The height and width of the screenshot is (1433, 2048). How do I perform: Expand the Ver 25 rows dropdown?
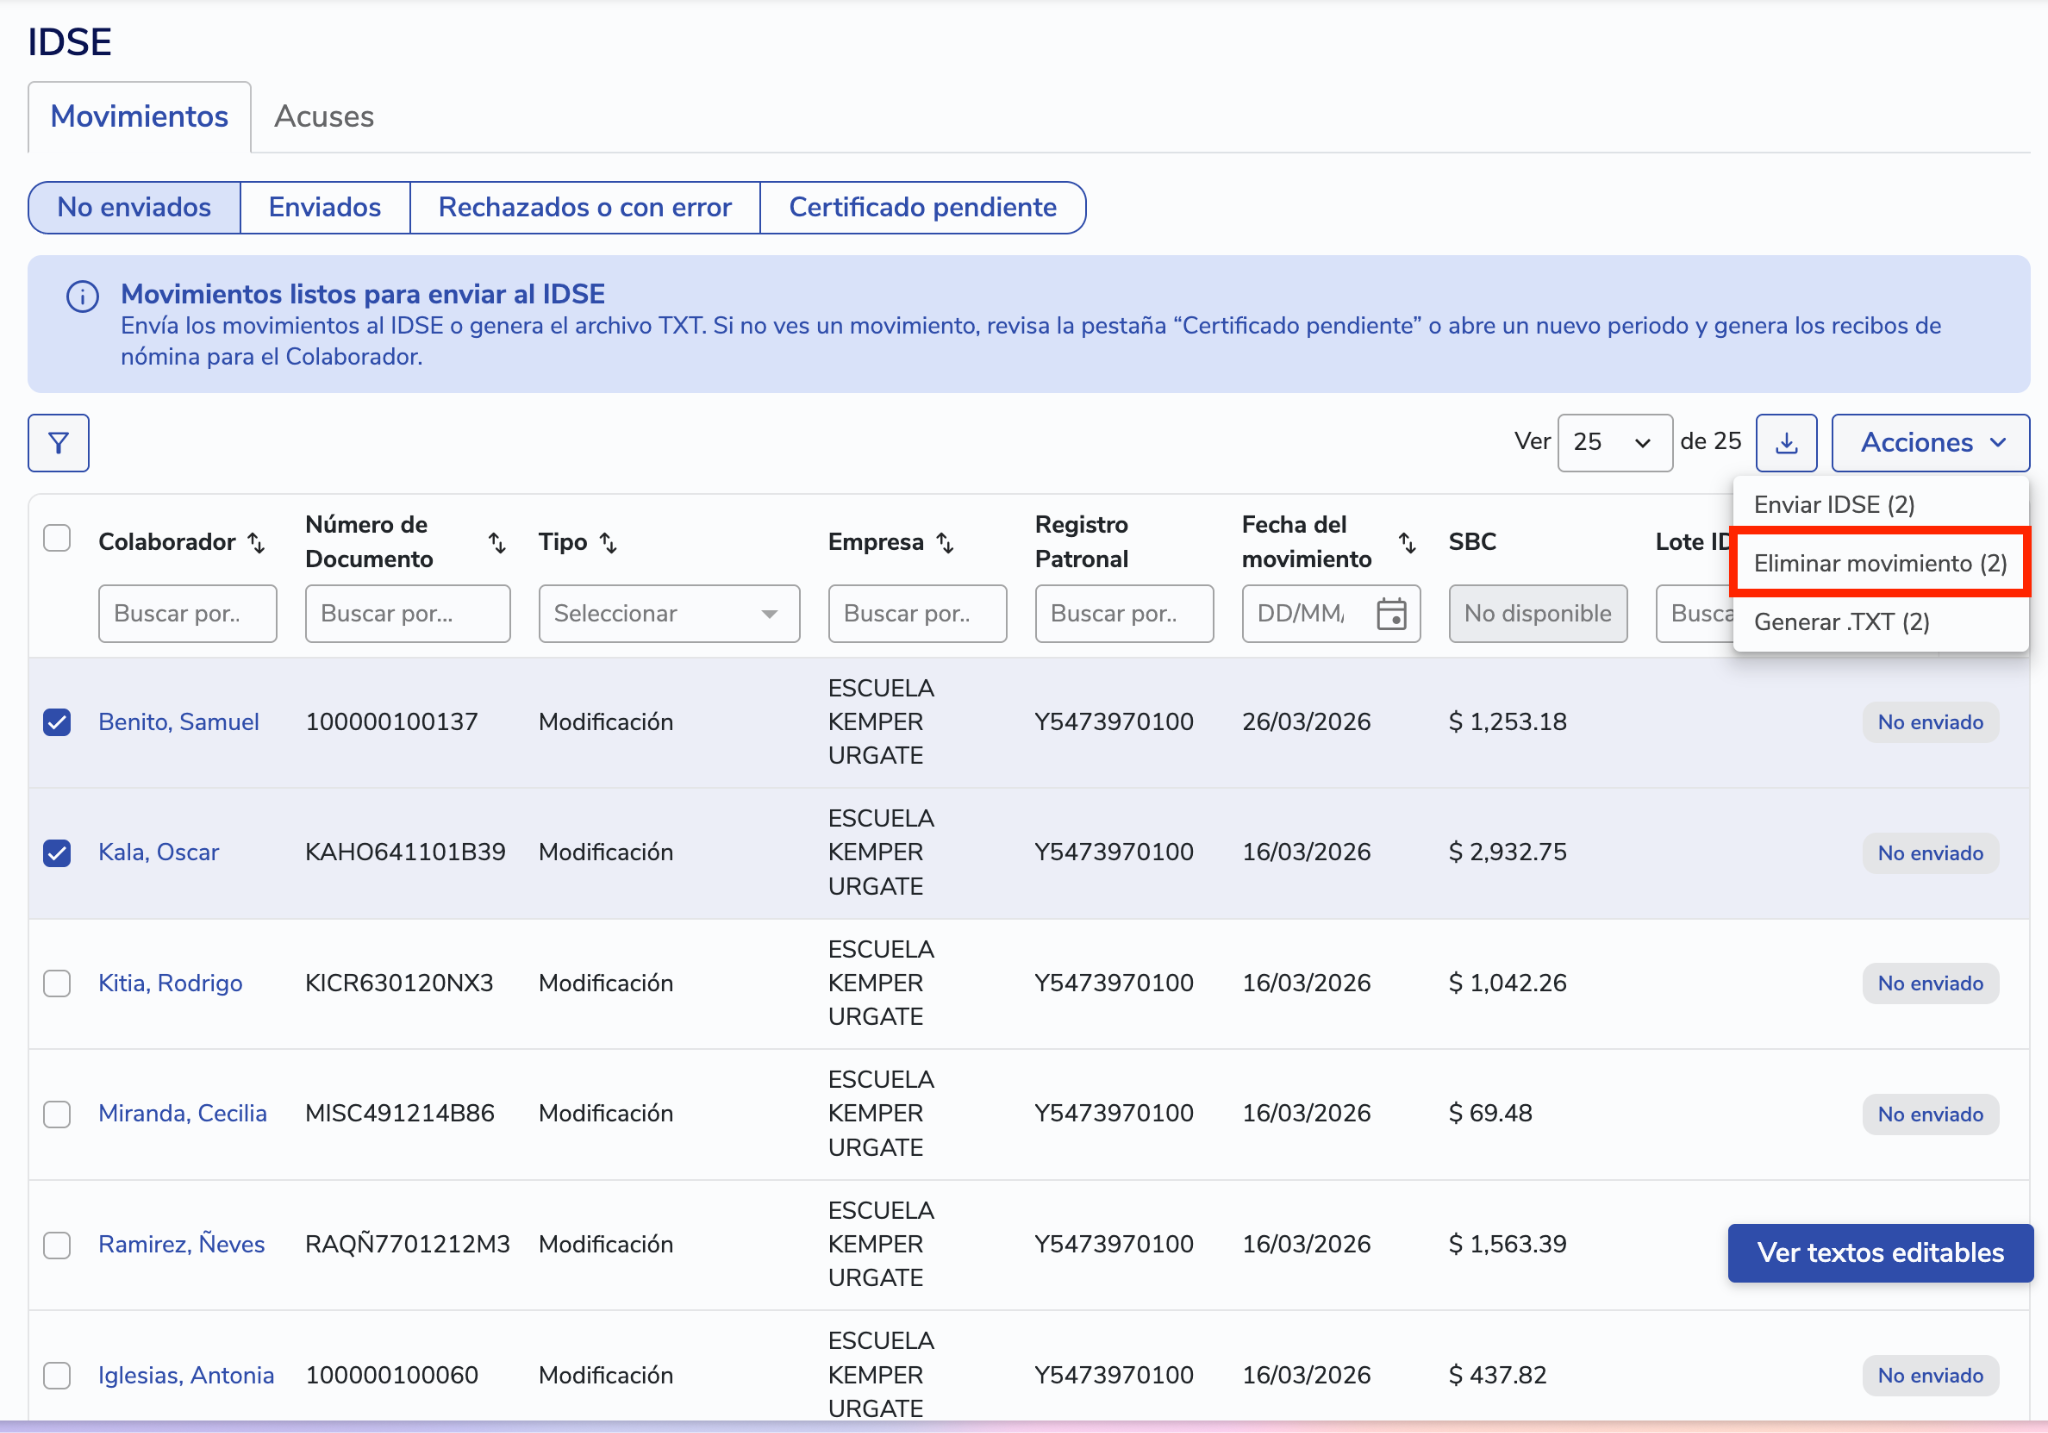[x=1614, y=443]
